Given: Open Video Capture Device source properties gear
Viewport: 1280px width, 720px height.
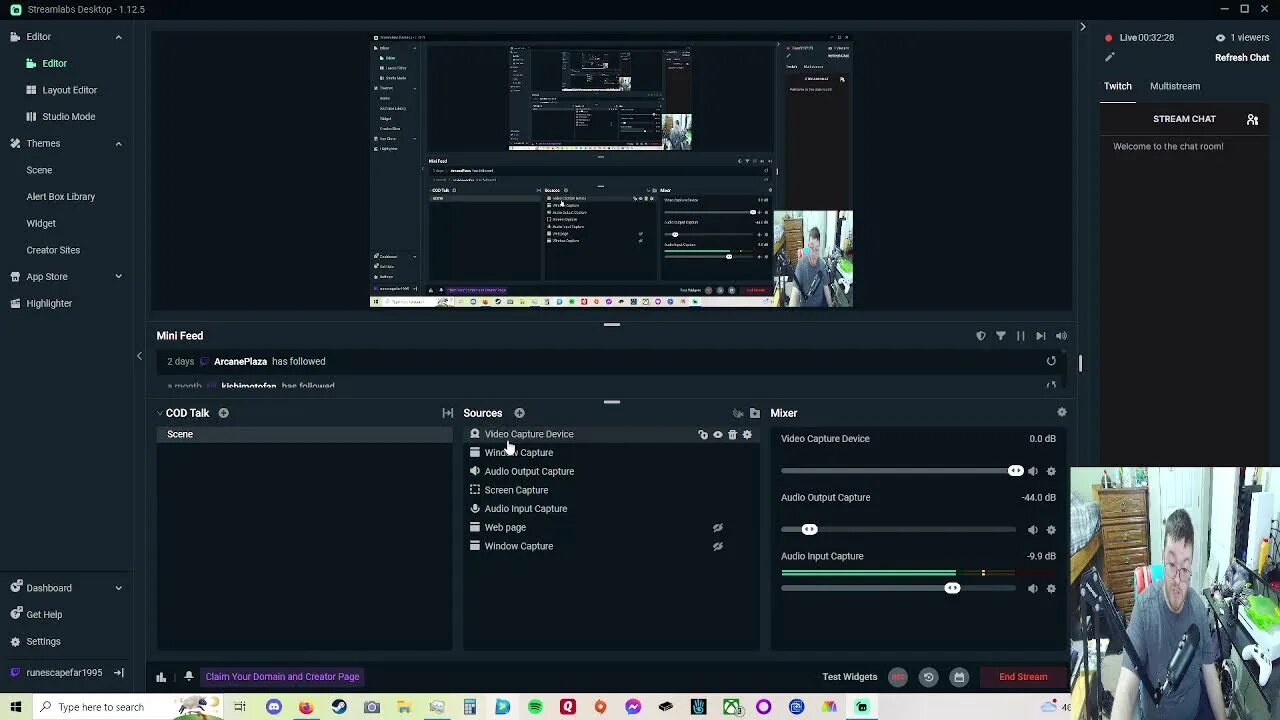Looking at the screenshot, I should pos(747,435).
